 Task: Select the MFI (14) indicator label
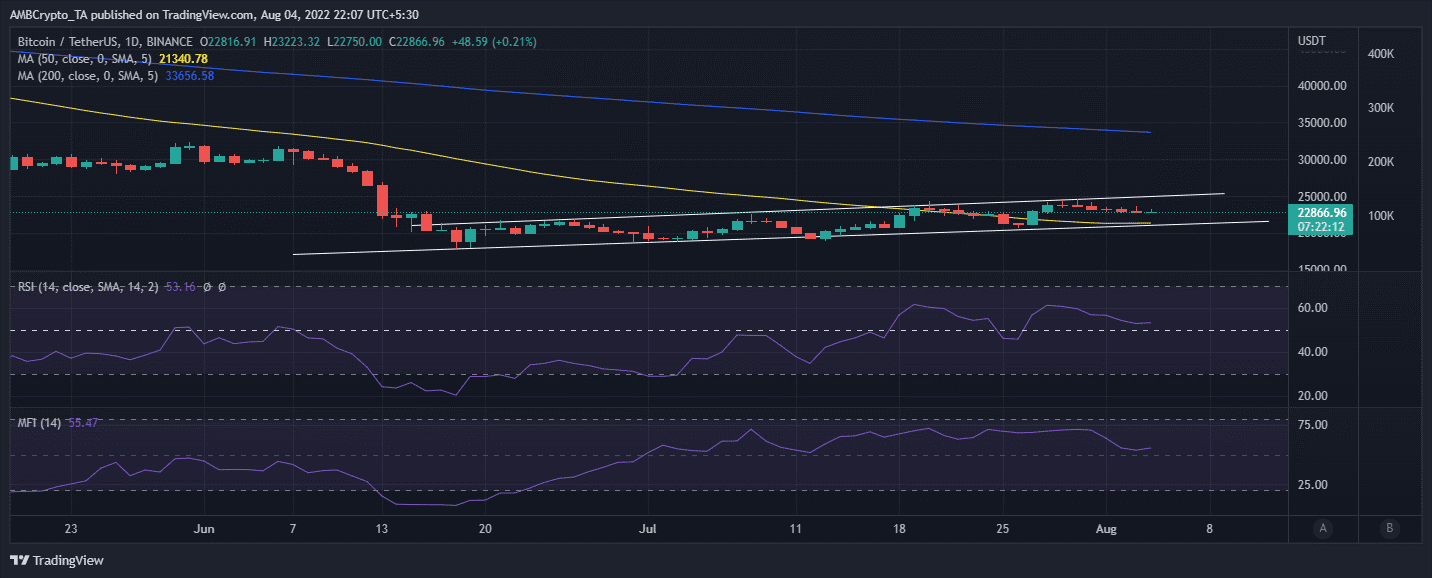click(40, 423)
